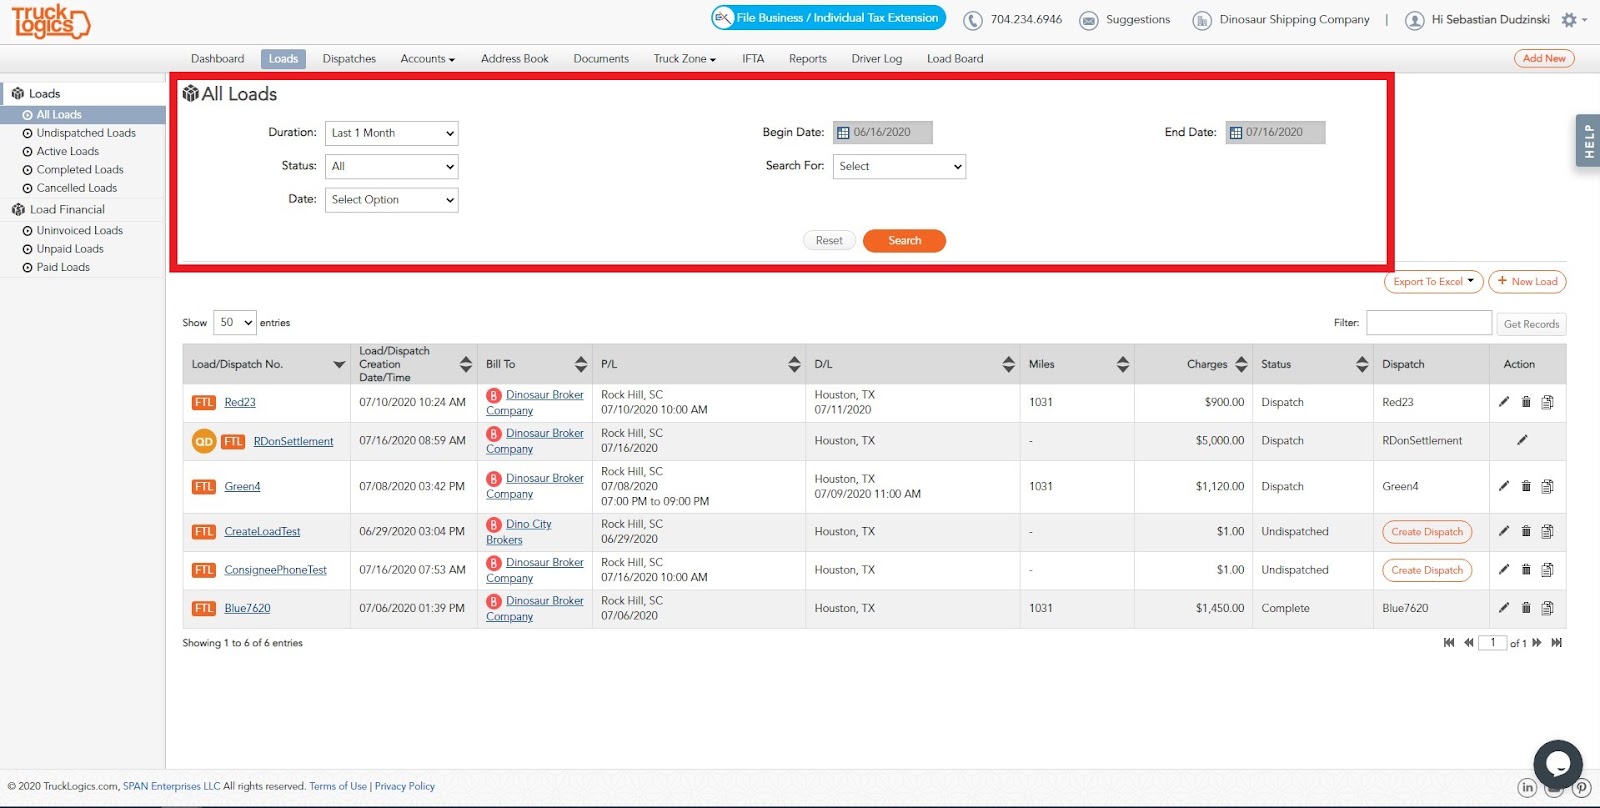Click the Add New button
The image size is (1600, 808).
(x=1544, y=58)
